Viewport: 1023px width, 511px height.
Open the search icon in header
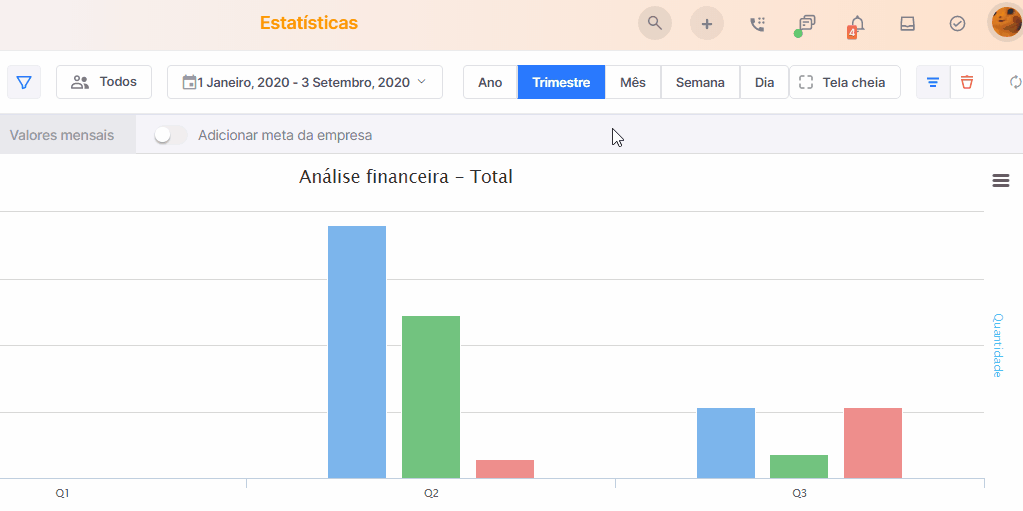coord(654,23)
